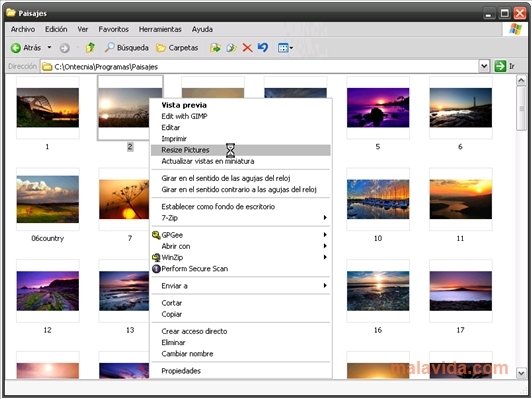
Task: Click the file name label 7
Action: [x=130, y=238]
